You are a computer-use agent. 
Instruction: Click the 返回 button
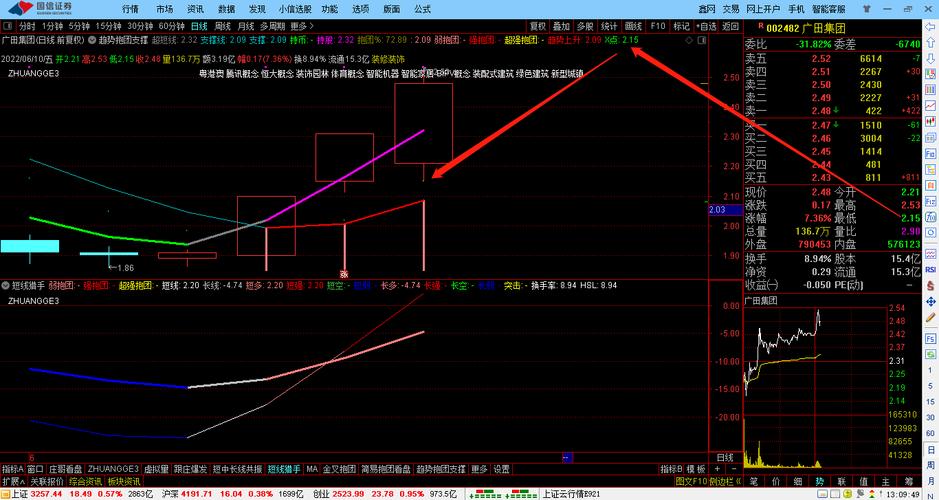[730, 26]
